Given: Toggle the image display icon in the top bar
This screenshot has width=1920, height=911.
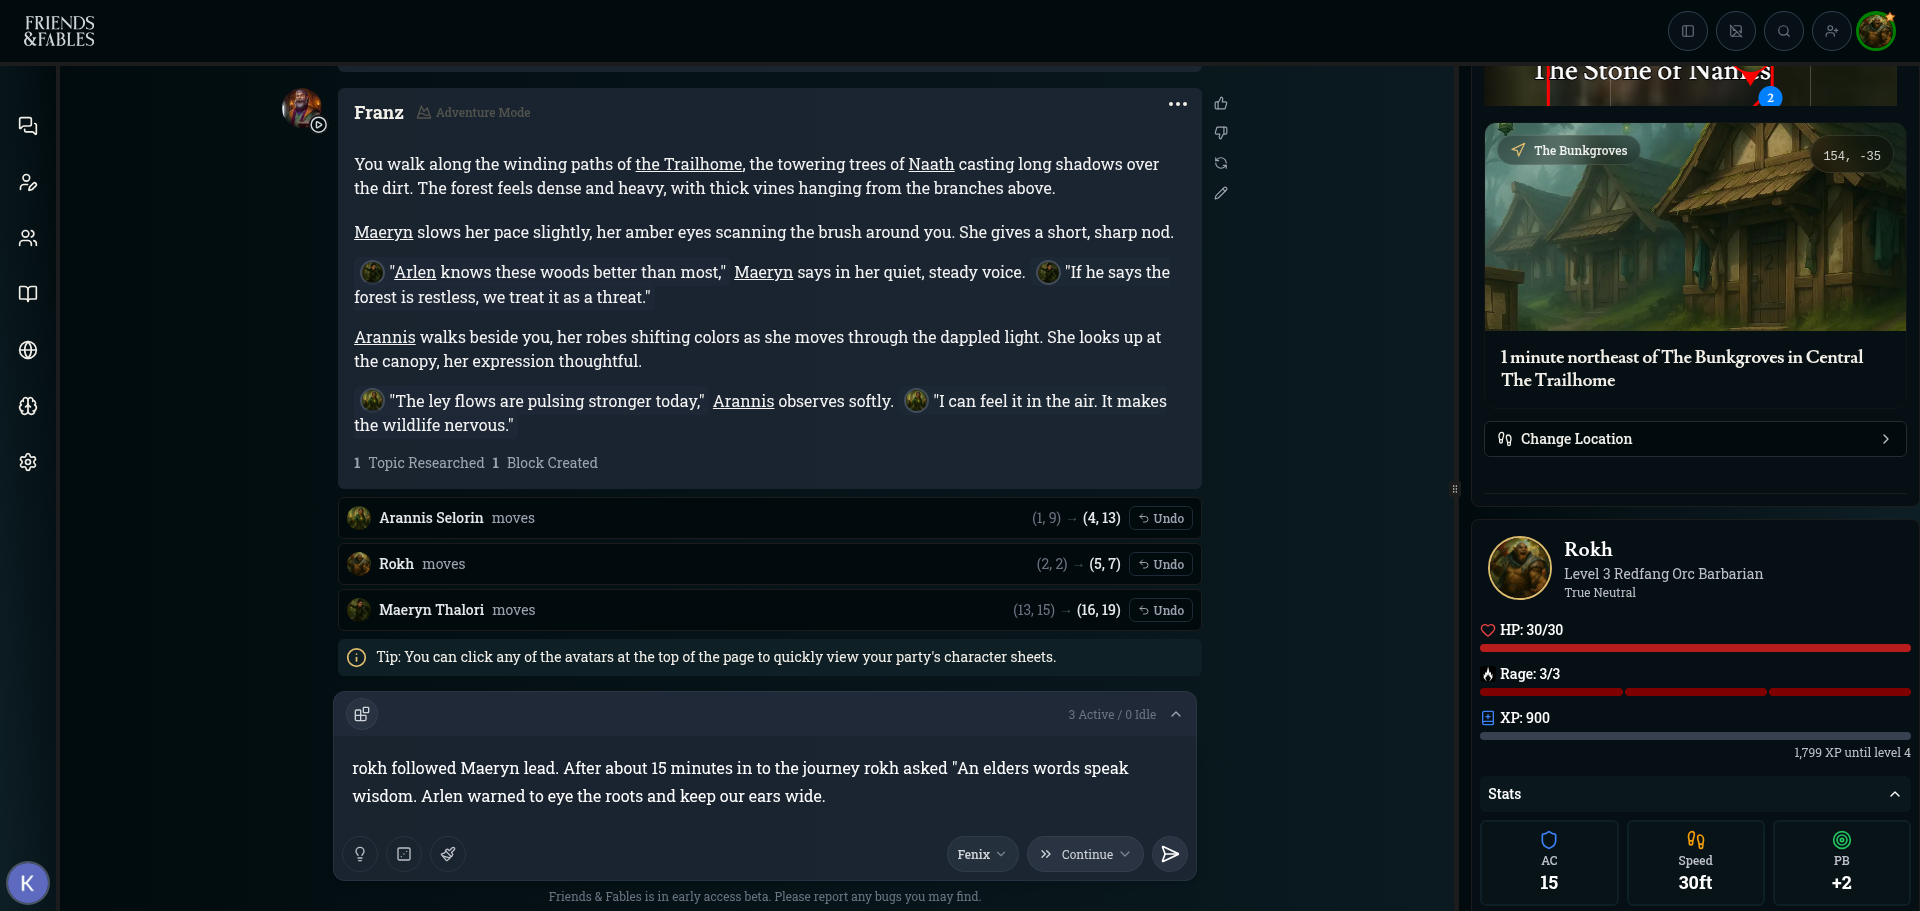Looking at the screenshot, I should tap(1736, 31).
